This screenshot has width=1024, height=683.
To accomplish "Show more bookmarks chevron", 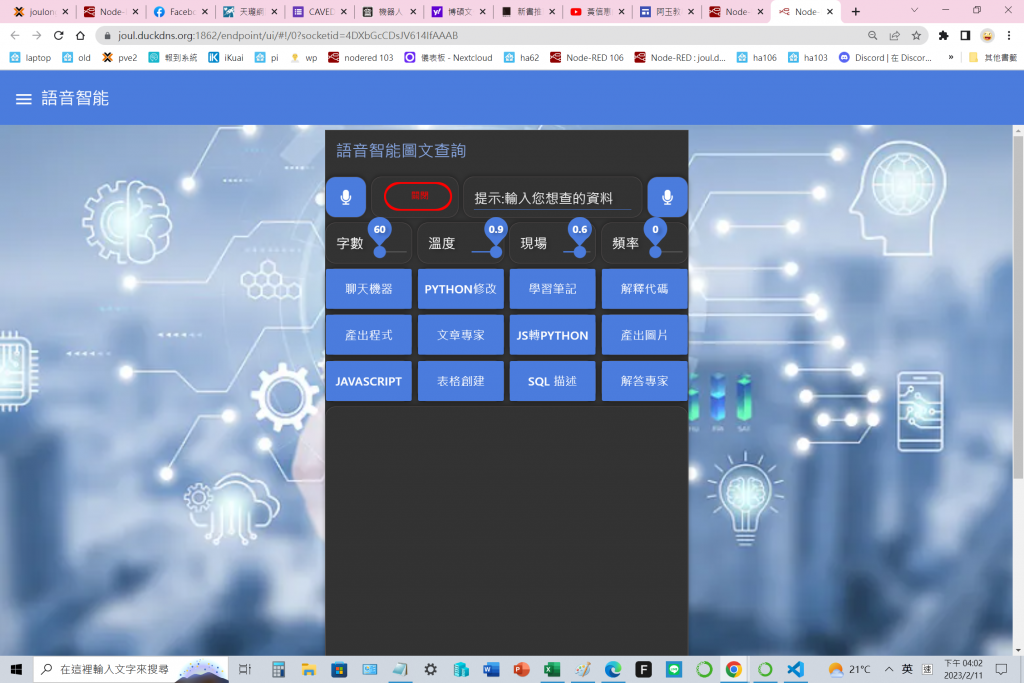I will pos(950,57).
